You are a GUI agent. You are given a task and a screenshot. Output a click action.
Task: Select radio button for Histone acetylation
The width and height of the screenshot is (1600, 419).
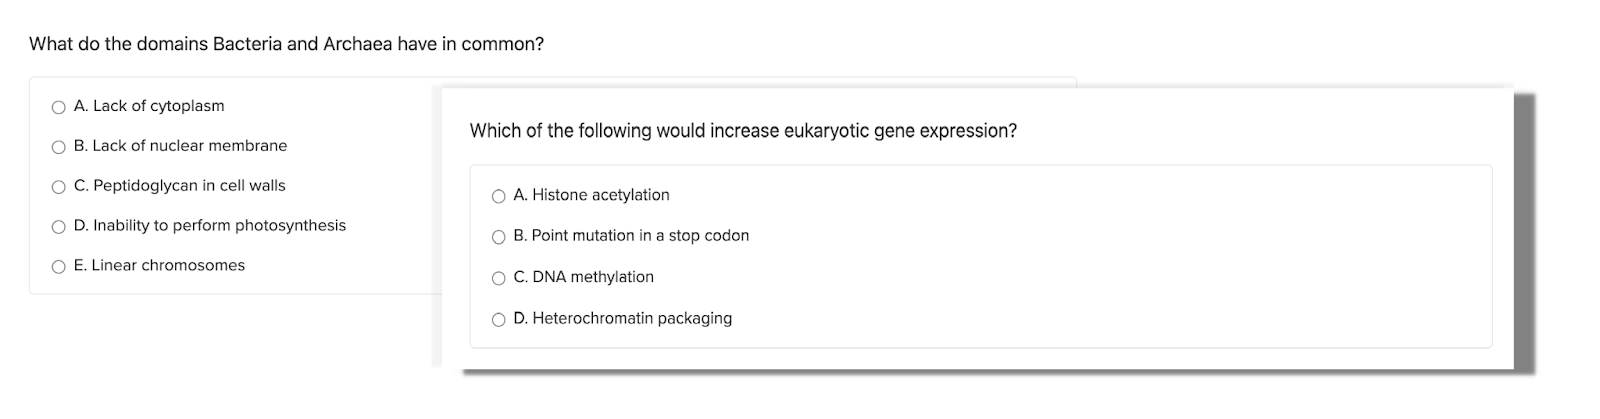pos(498,196)
